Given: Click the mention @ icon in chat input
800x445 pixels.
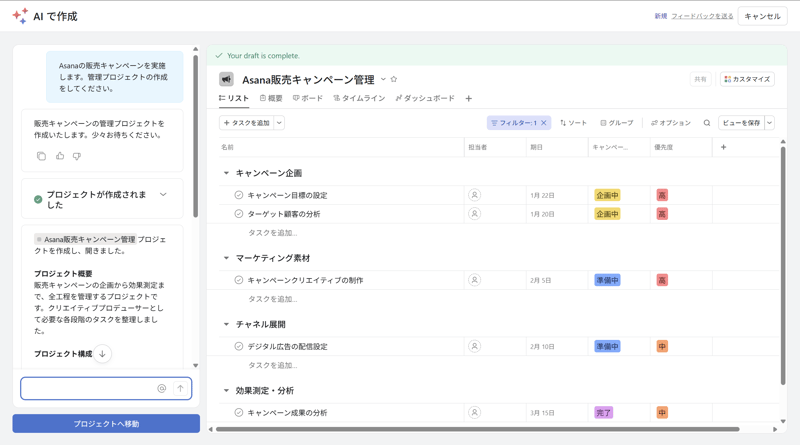Looking at the screenshot, I should (x=162, y=388).
